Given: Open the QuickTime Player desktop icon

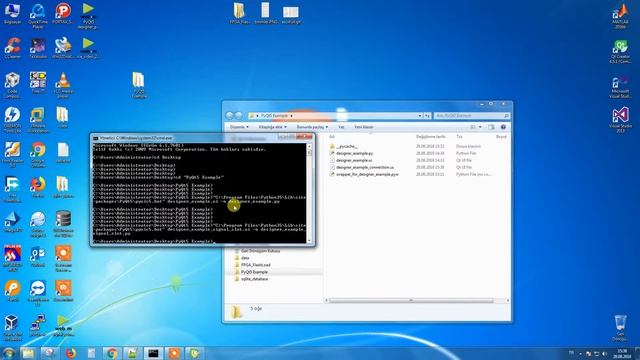Looking at the screenshot, I should coord(38,16).
